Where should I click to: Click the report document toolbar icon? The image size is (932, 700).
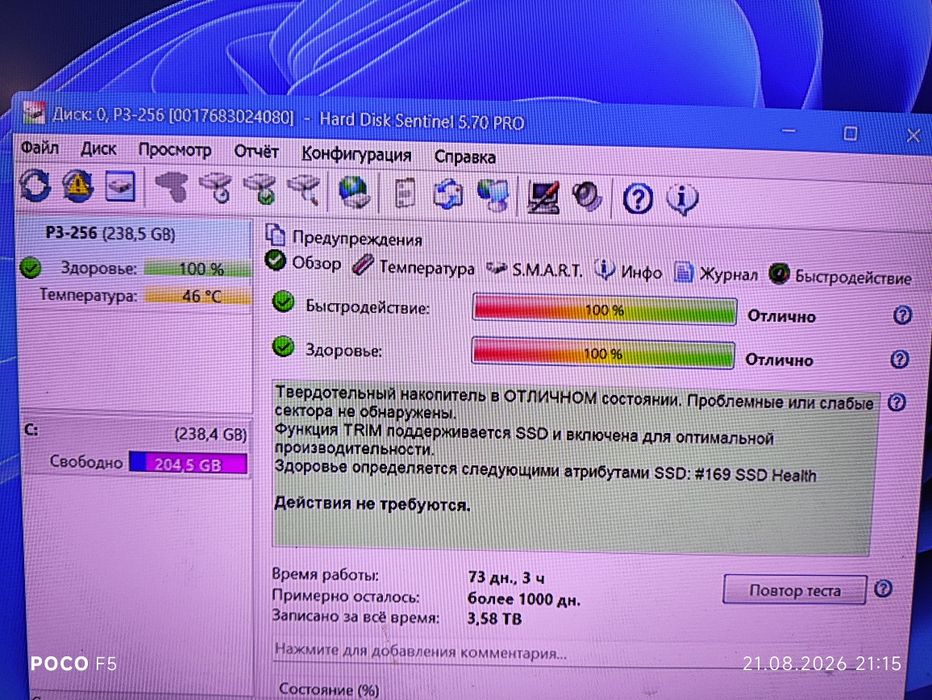(405, 193)
